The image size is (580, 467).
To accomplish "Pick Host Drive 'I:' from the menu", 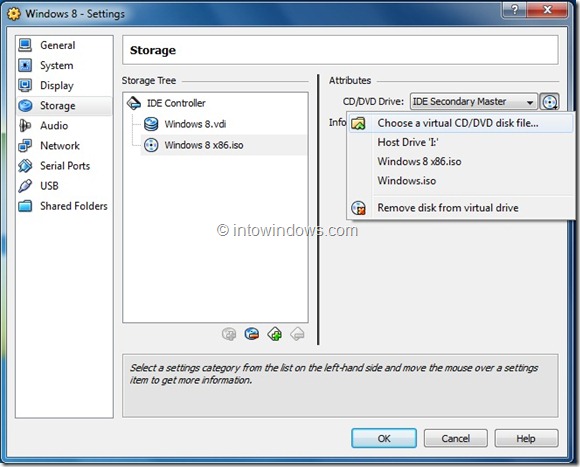I will [x=461, y=142].
